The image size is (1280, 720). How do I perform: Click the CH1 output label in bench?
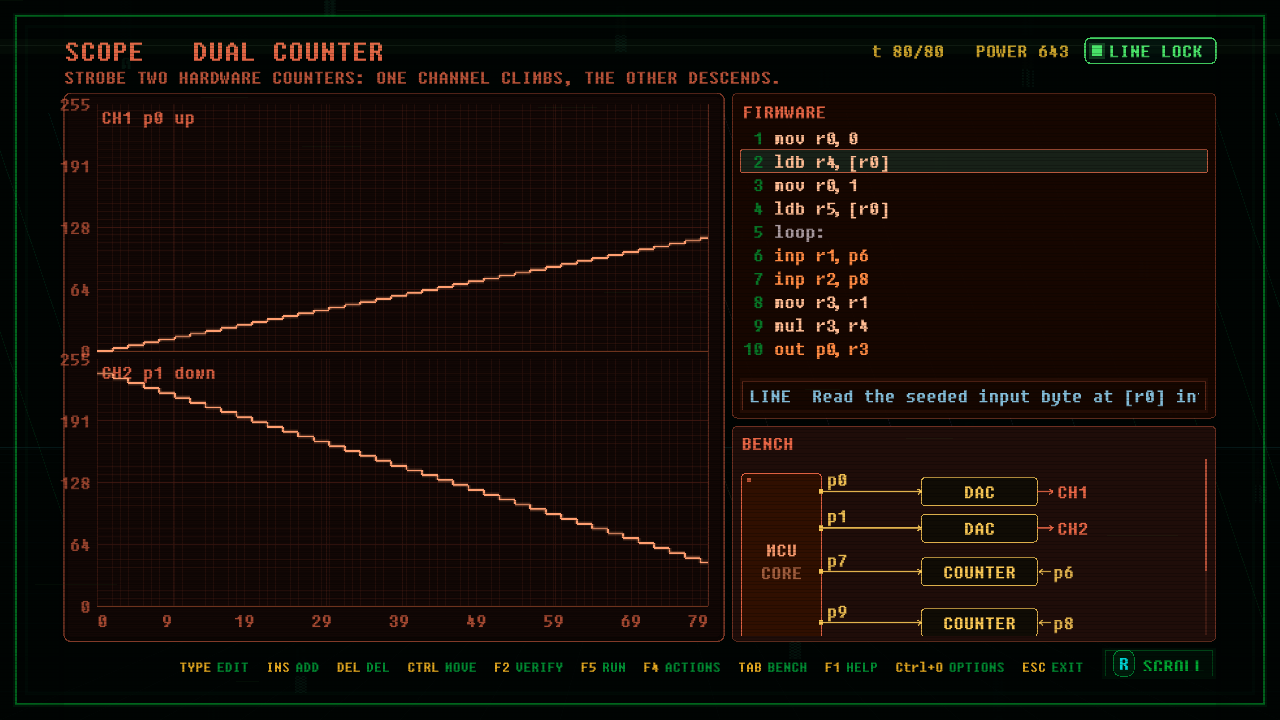pos(1072,492)
